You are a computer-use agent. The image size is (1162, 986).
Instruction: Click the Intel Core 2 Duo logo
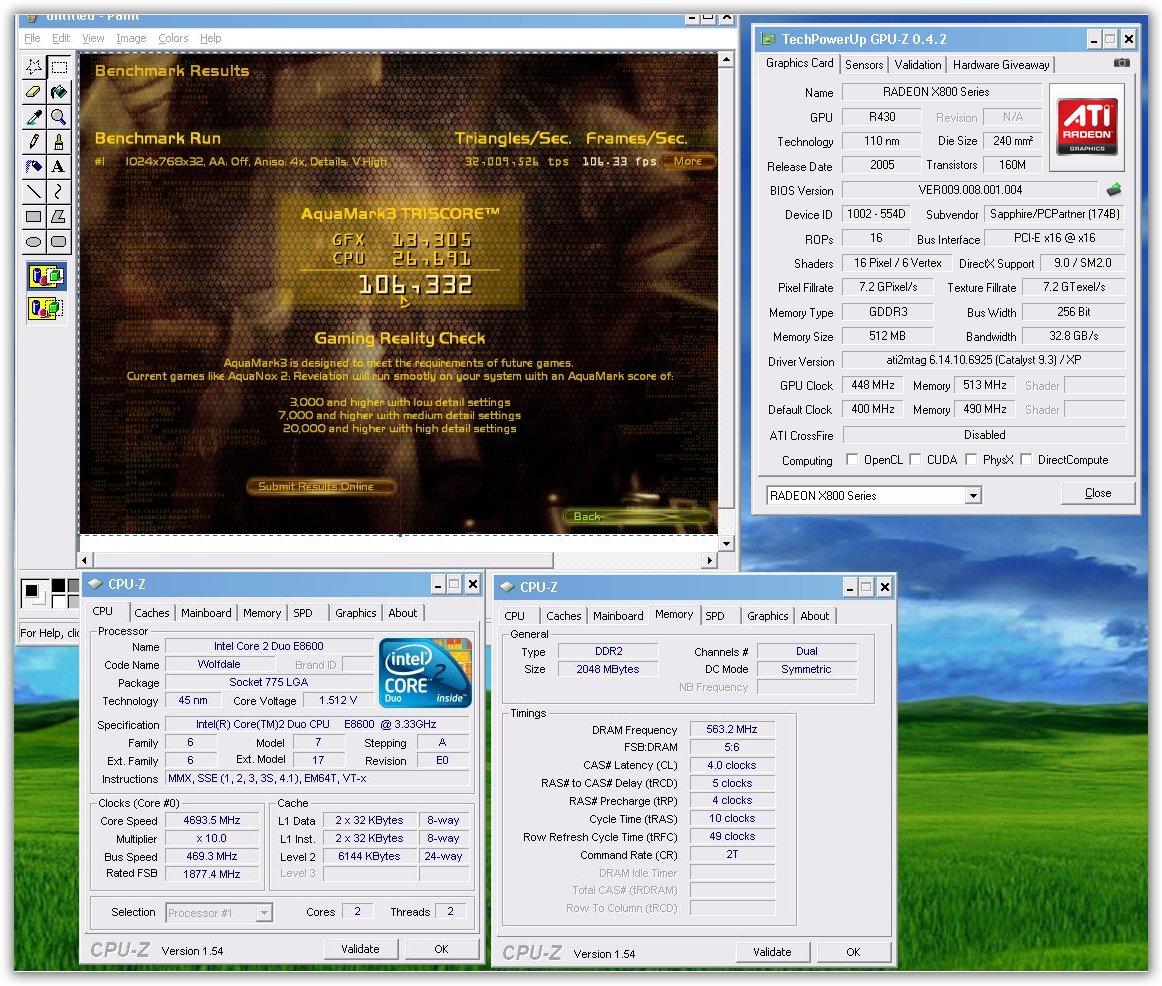pyautogui.click(x=425, y=673)
